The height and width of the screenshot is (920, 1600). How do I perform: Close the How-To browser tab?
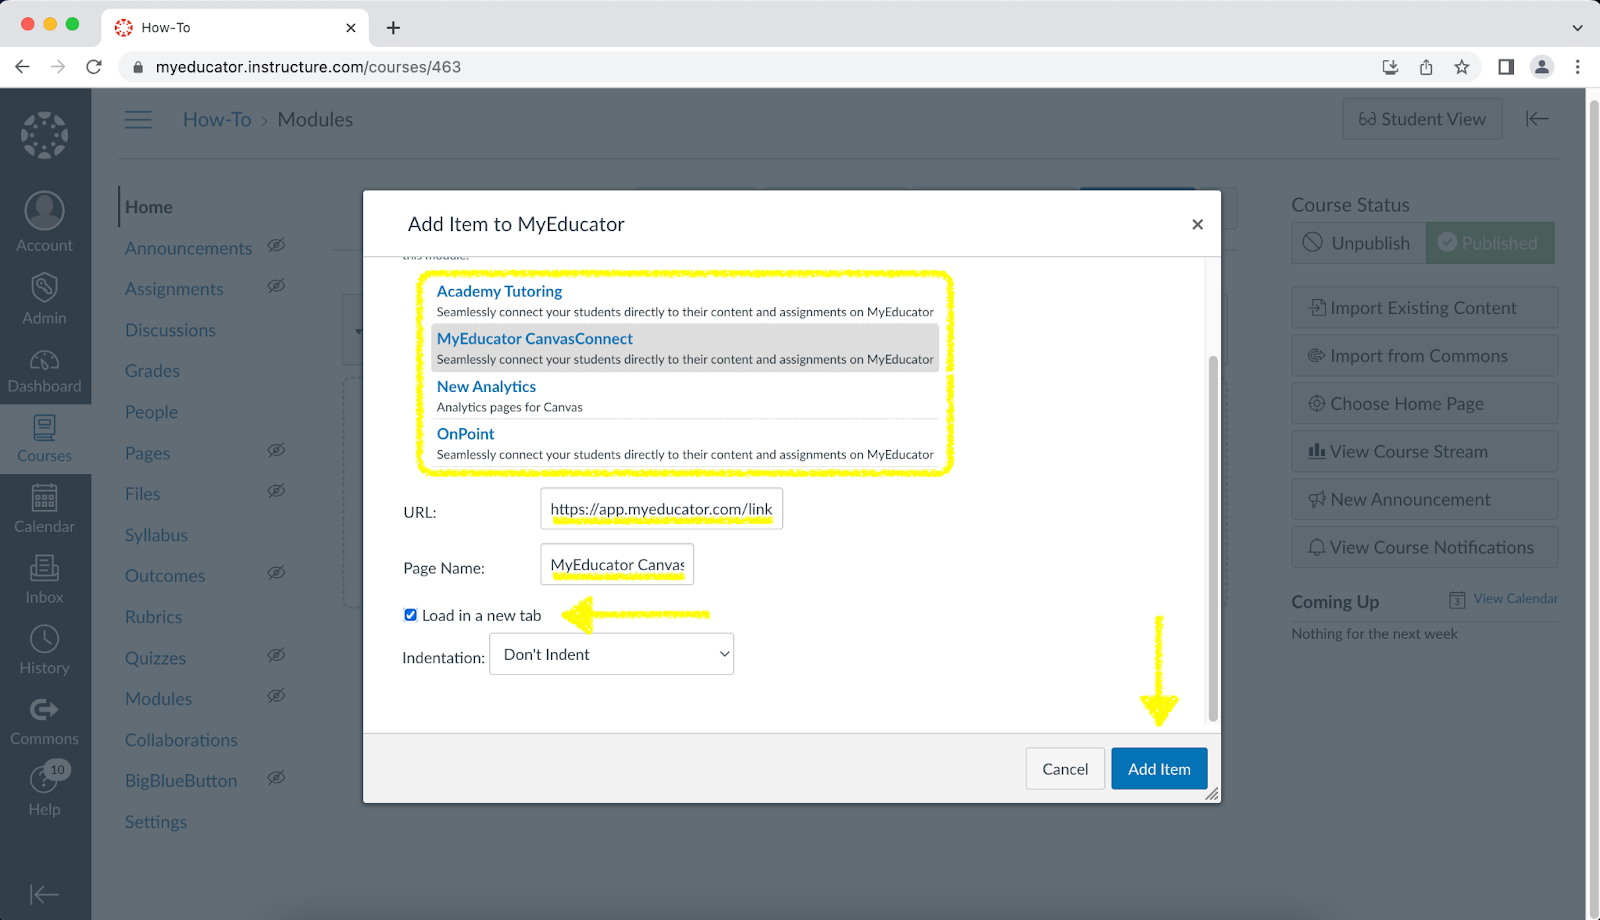point(351,28)
